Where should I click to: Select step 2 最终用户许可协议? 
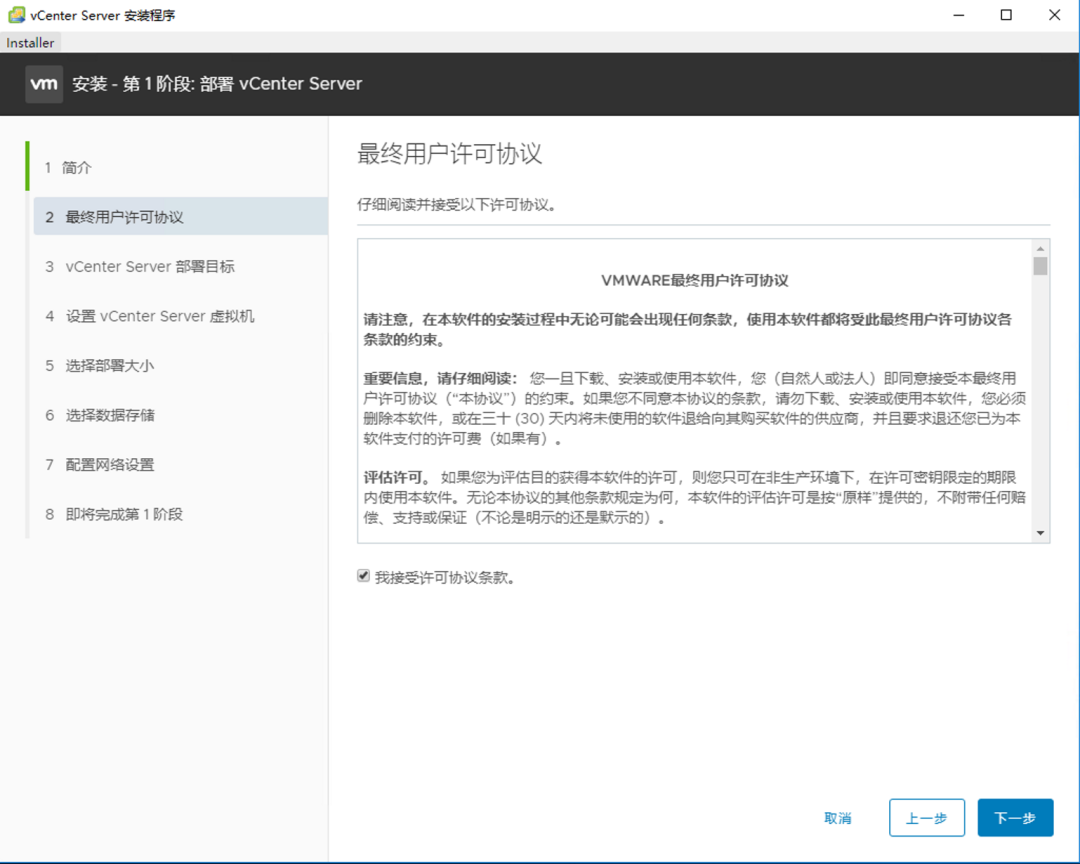pos(180,217)
